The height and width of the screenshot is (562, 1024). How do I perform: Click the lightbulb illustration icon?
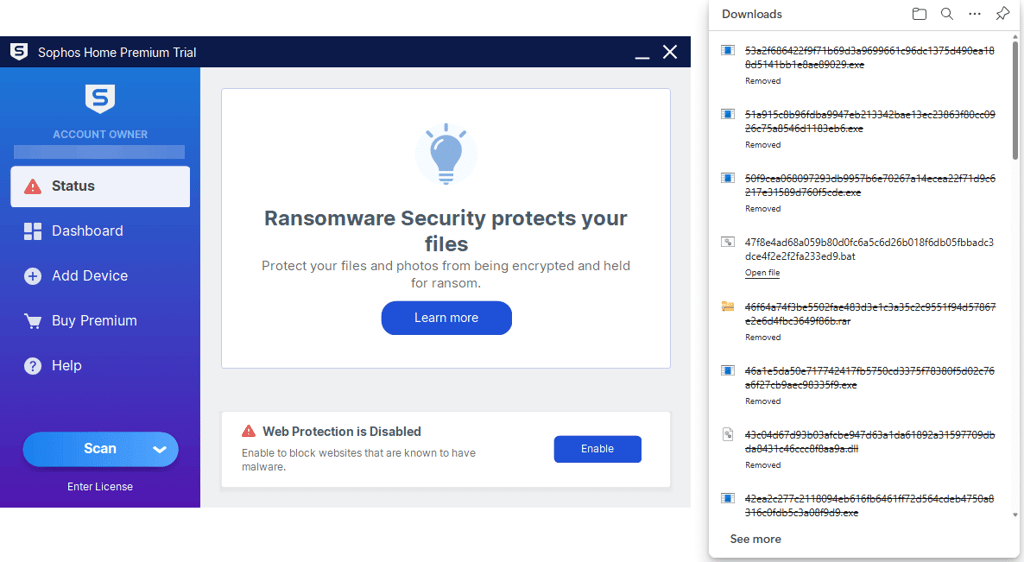click(x=446, y=154)
